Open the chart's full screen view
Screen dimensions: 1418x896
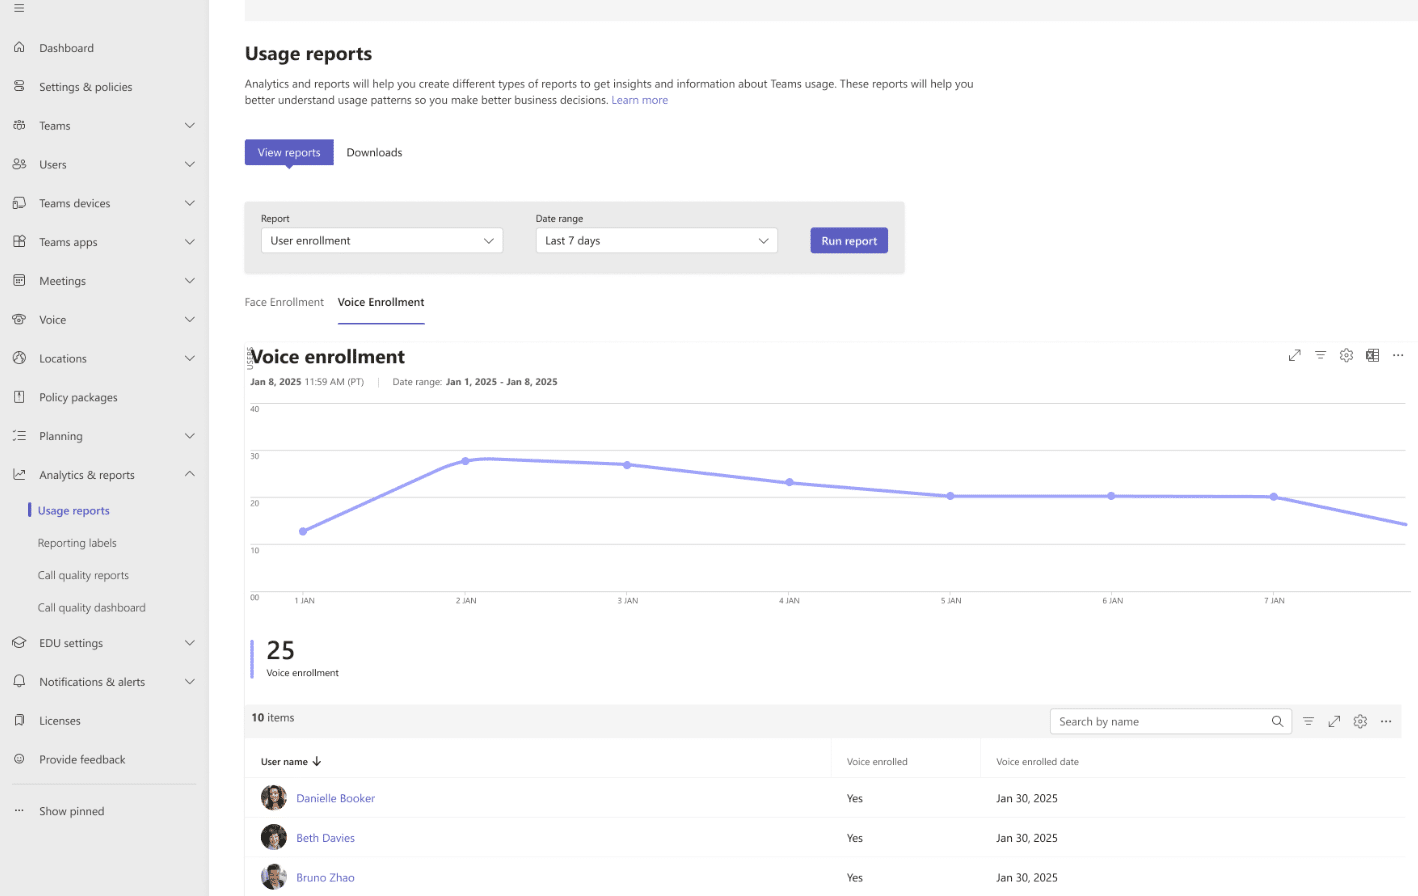pyautogui.click(x=1294, y=355)
